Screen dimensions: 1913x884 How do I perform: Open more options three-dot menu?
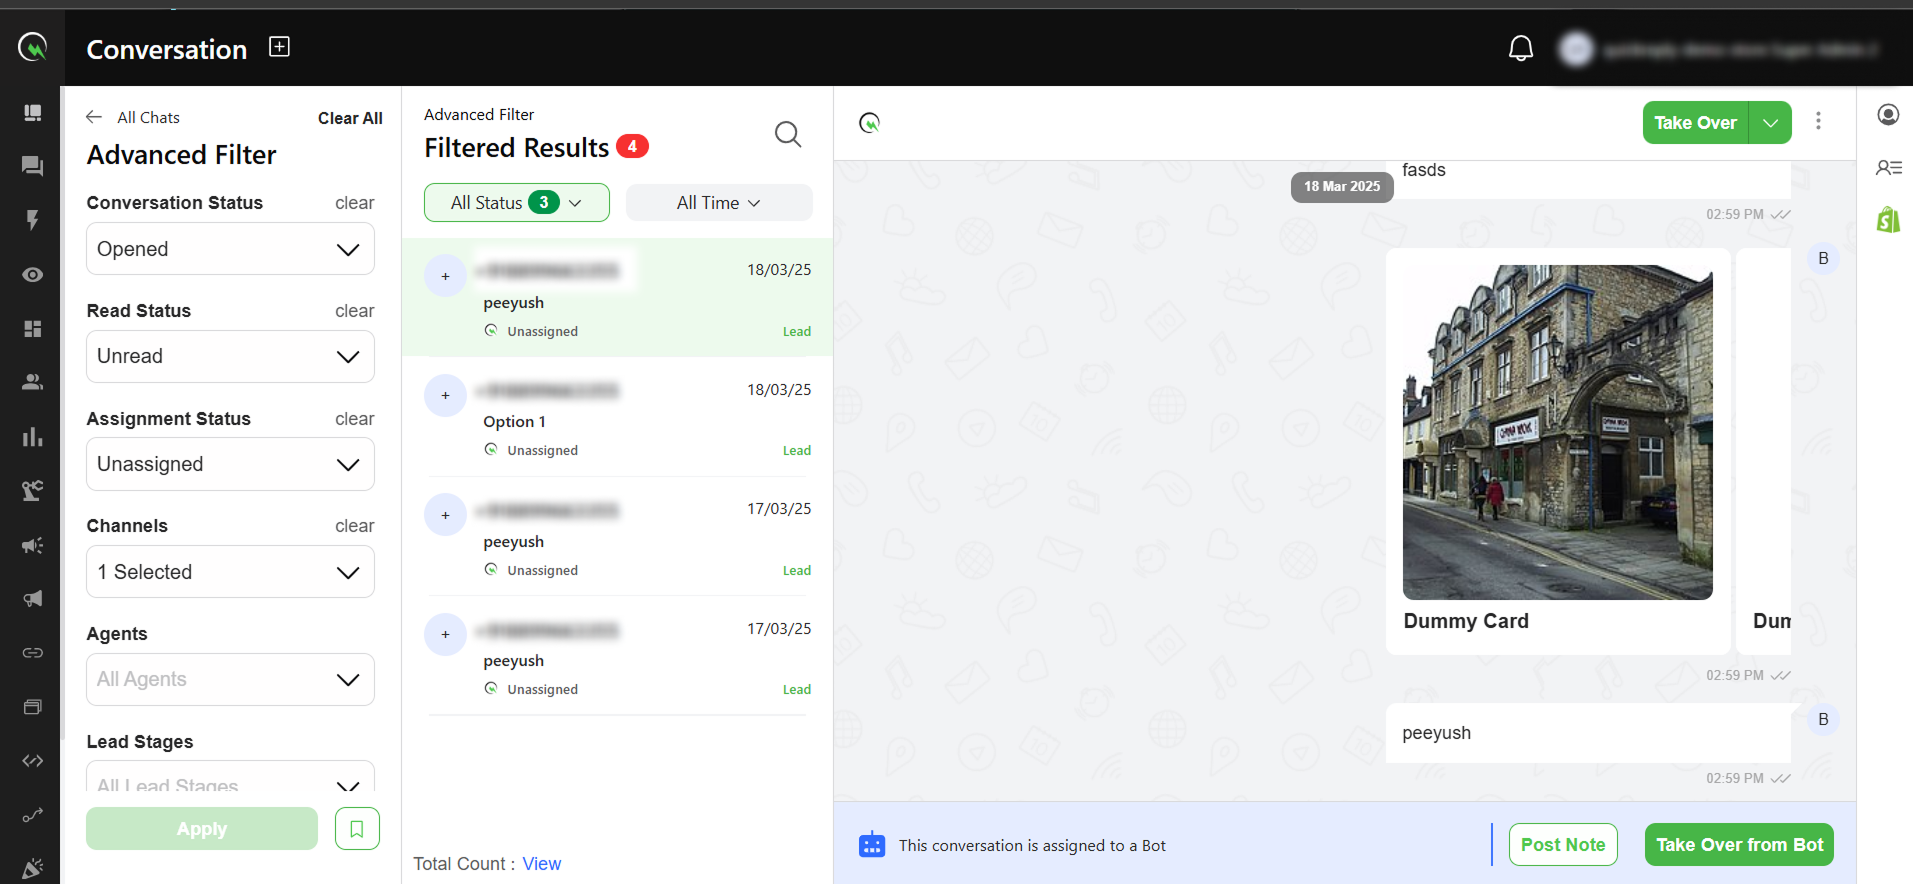(1818, 122)
